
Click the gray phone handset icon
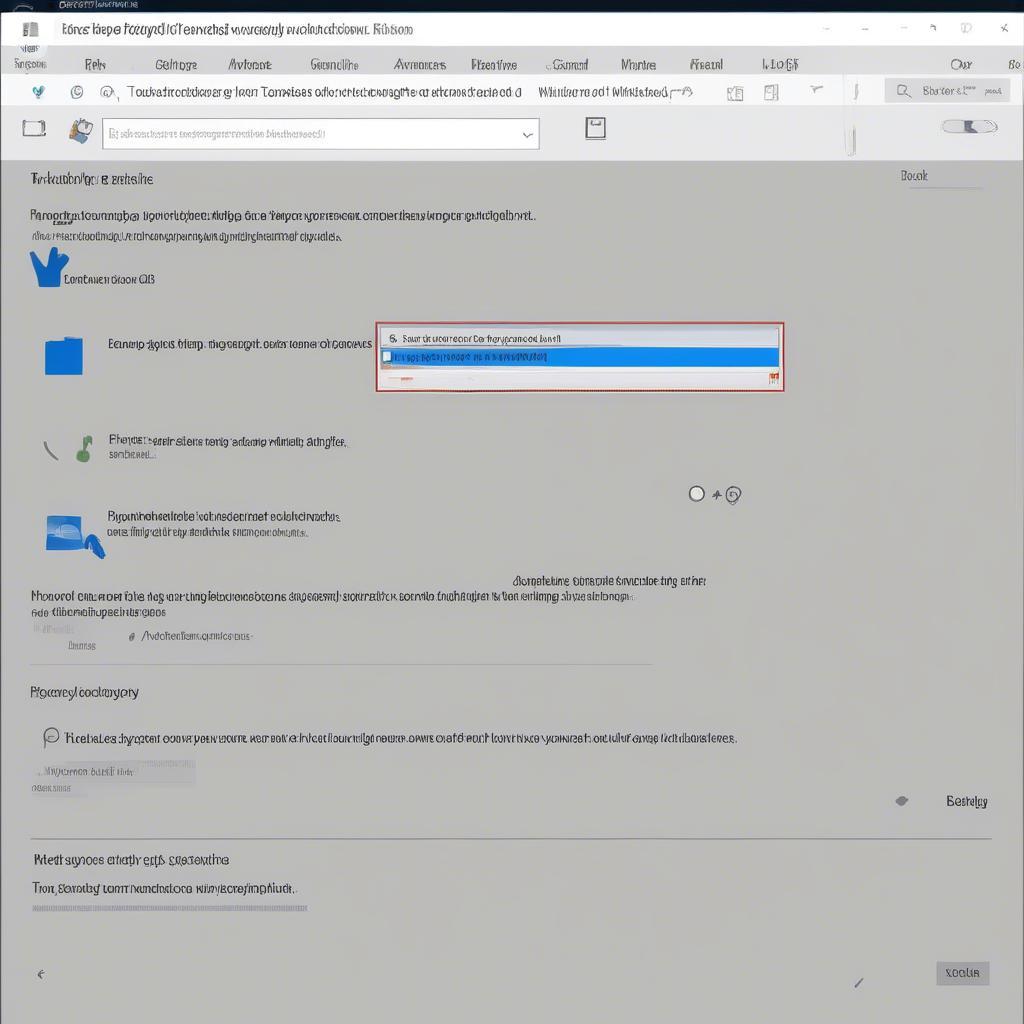point(51,451)
